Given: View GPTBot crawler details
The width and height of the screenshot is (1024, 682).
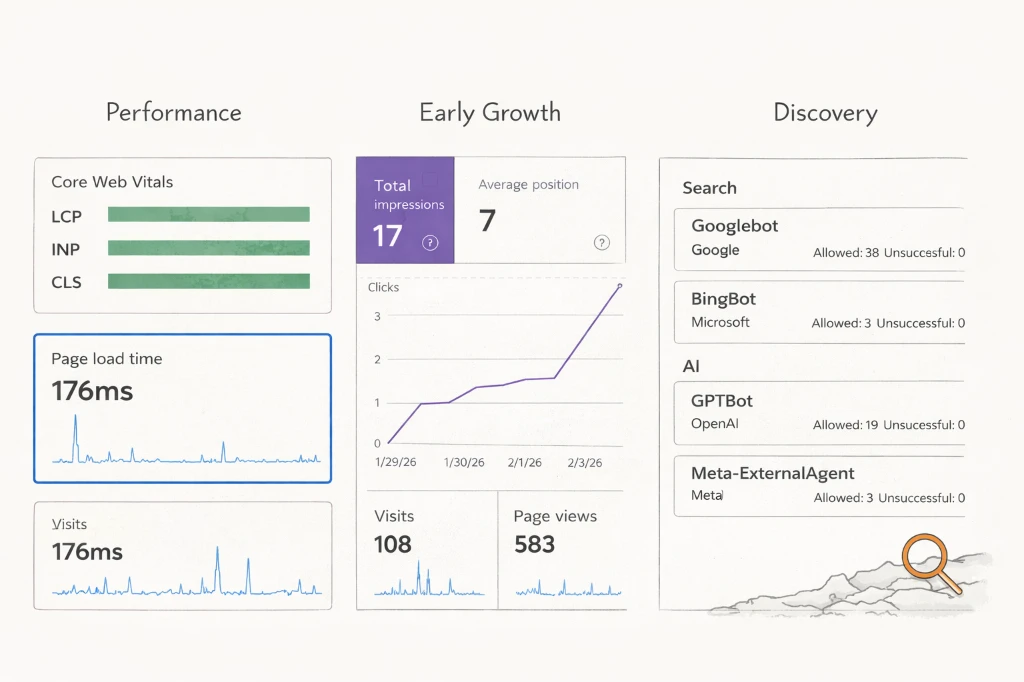Looking at the screenshot, I should tap(820, 412).
